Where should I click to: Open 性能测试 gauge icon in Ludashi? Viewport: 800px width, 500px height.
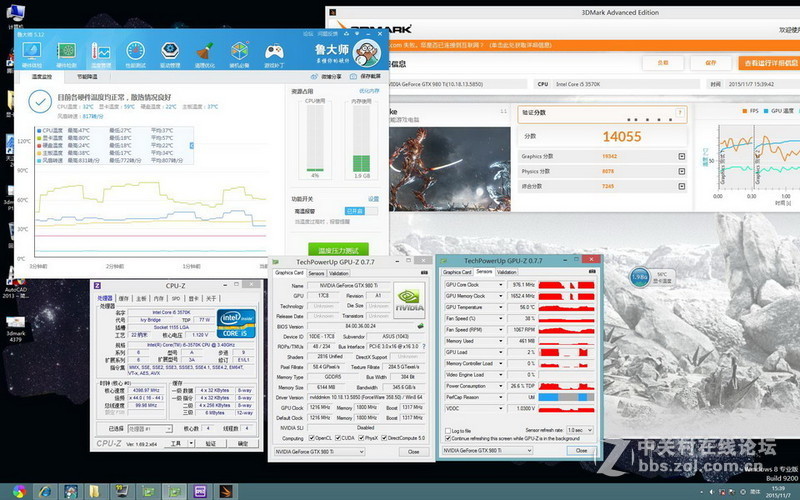pyautogui.click(x=135, y=55)
